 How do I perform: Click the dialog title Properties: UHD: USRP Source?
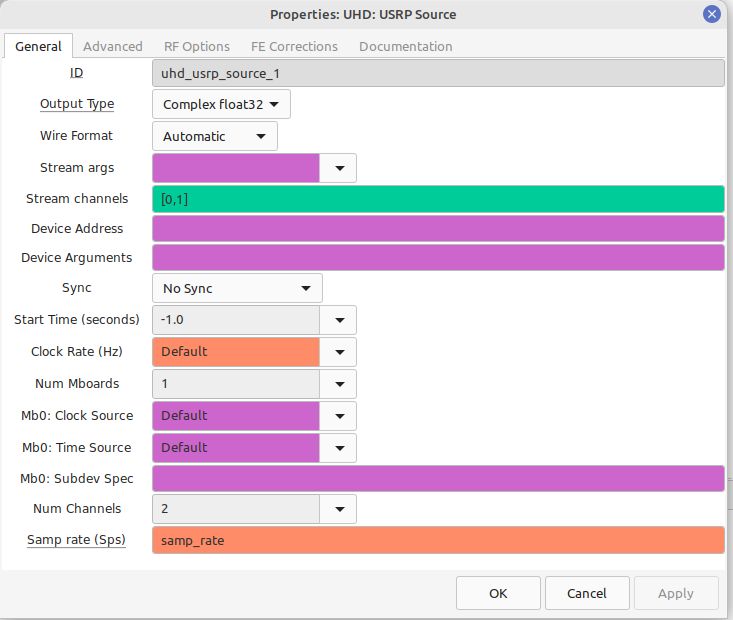363,14
